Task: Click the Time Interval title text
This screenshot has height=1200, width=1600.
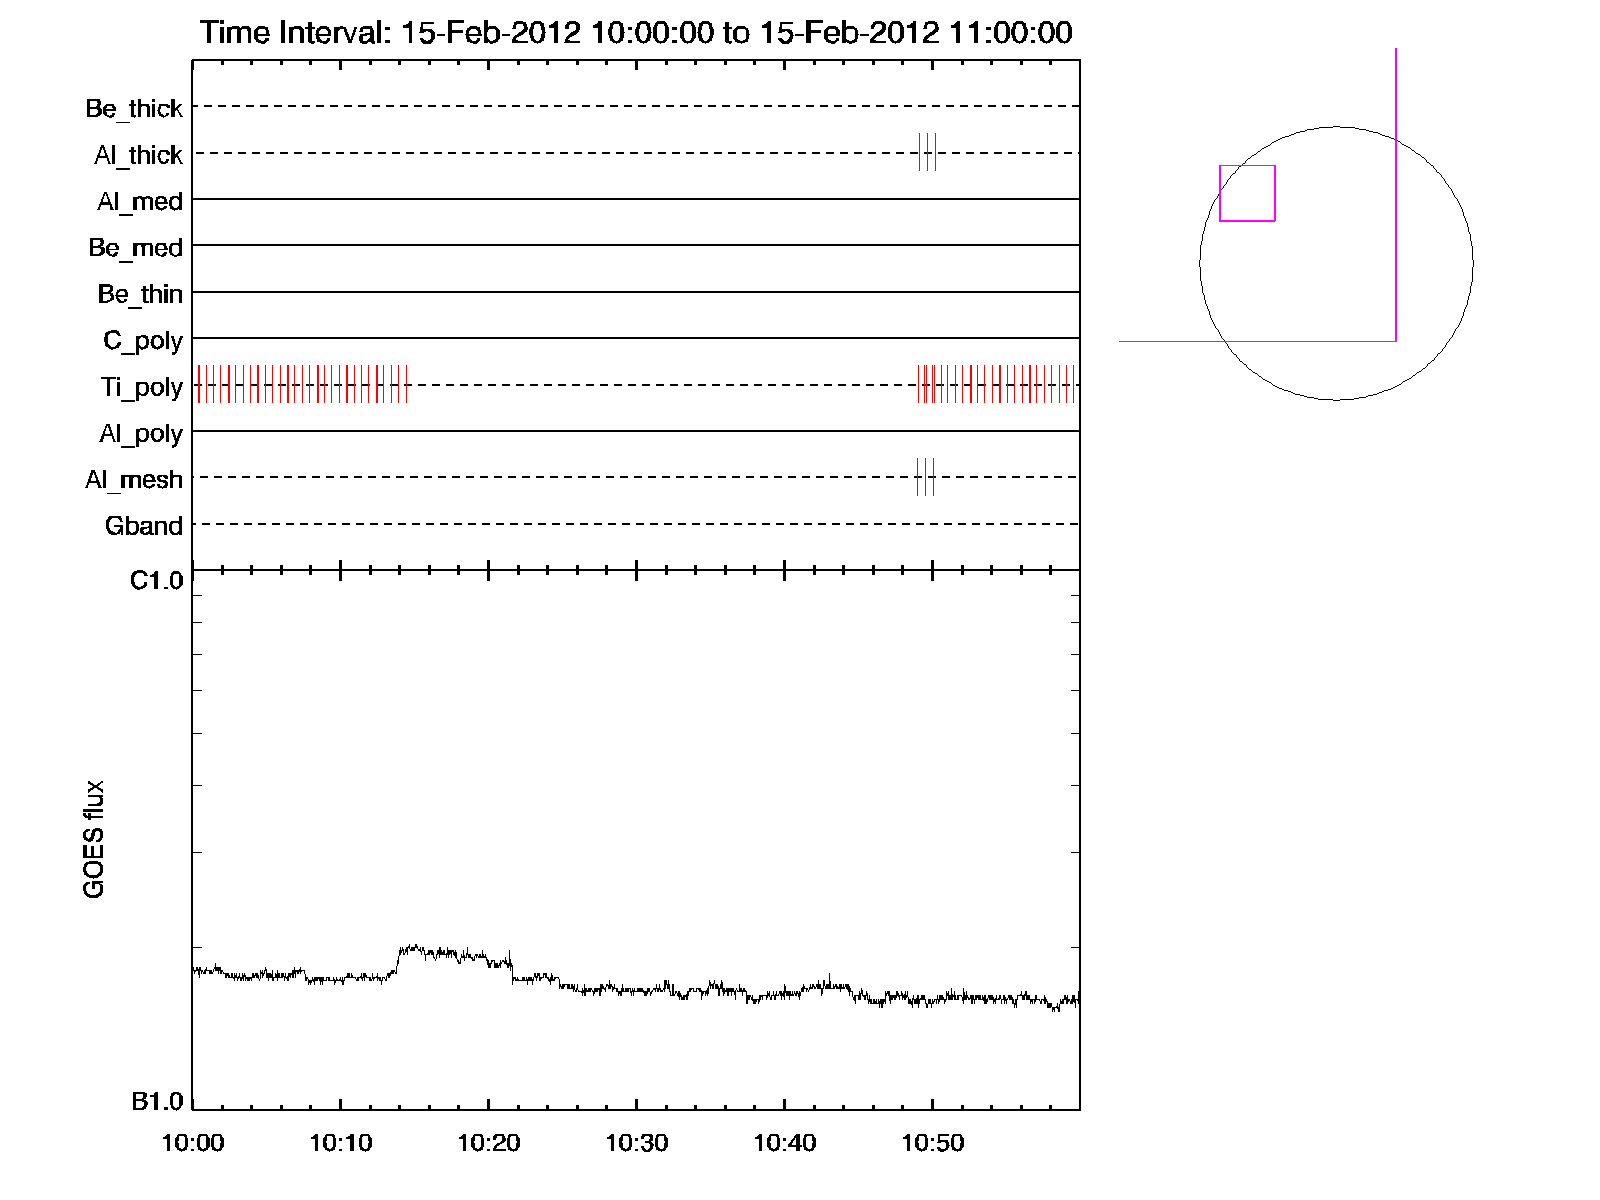Action: click(636, 33)
